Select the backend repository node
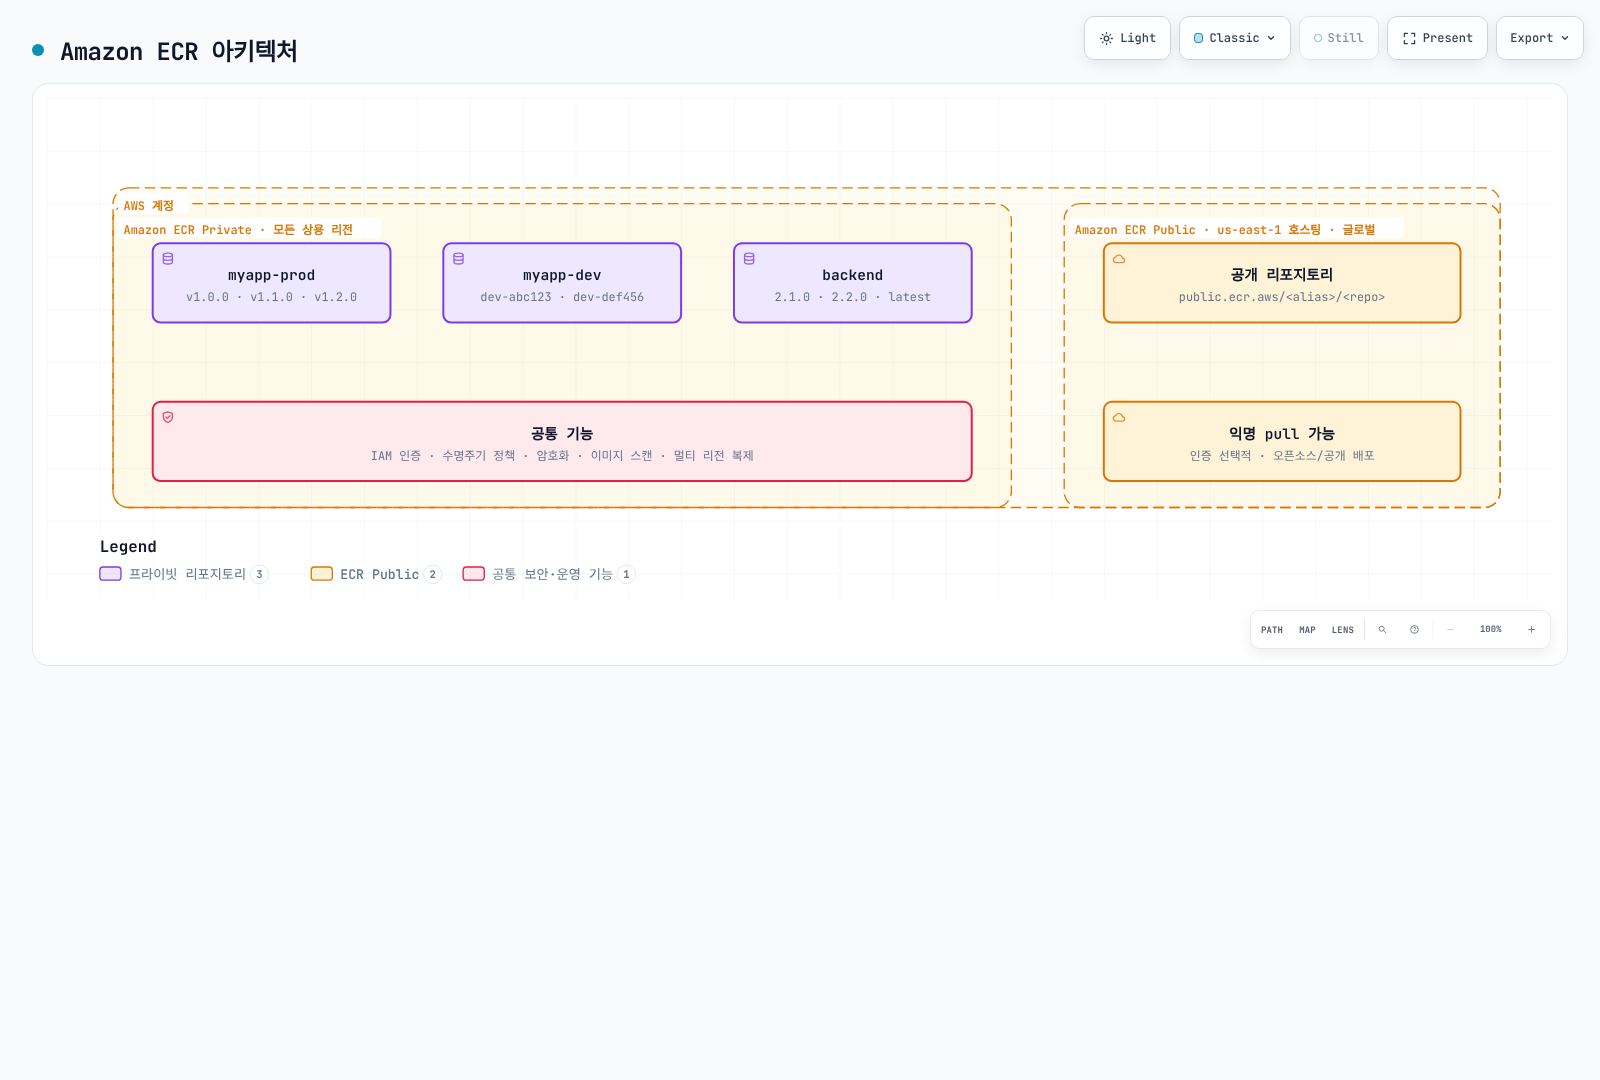Viewport: 1600px width, 1080px height. pos(853,283)
